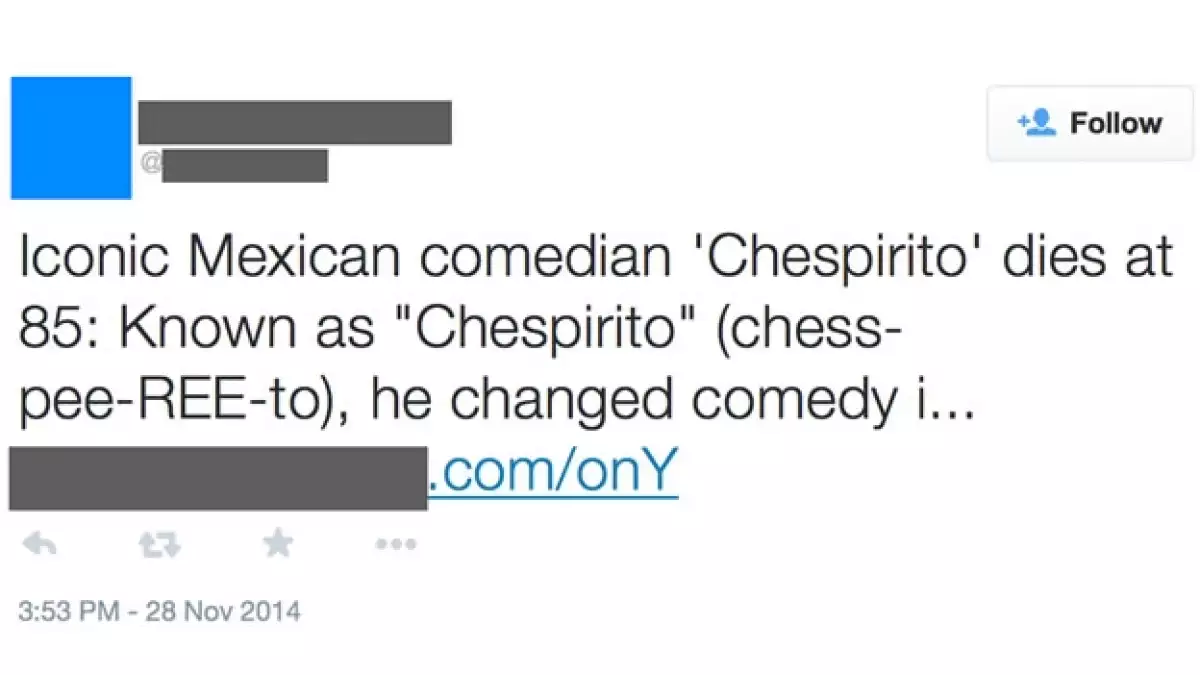Click the redacted display name
This screenshot has height=675, width=1200.
pos(294,122)
